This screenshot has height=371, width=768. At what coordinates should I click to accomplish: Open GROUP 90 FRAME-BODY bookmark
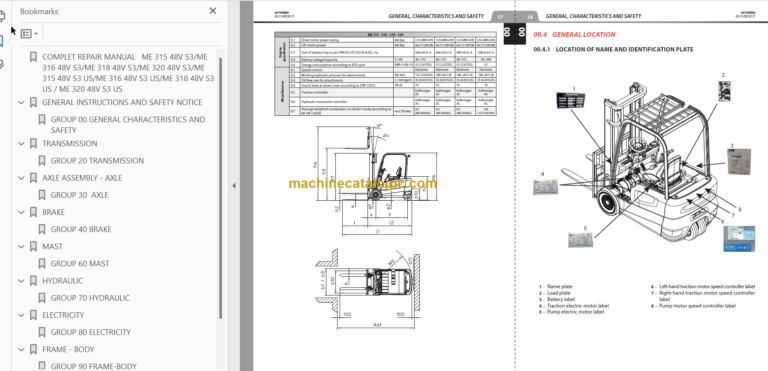[94, 366]
